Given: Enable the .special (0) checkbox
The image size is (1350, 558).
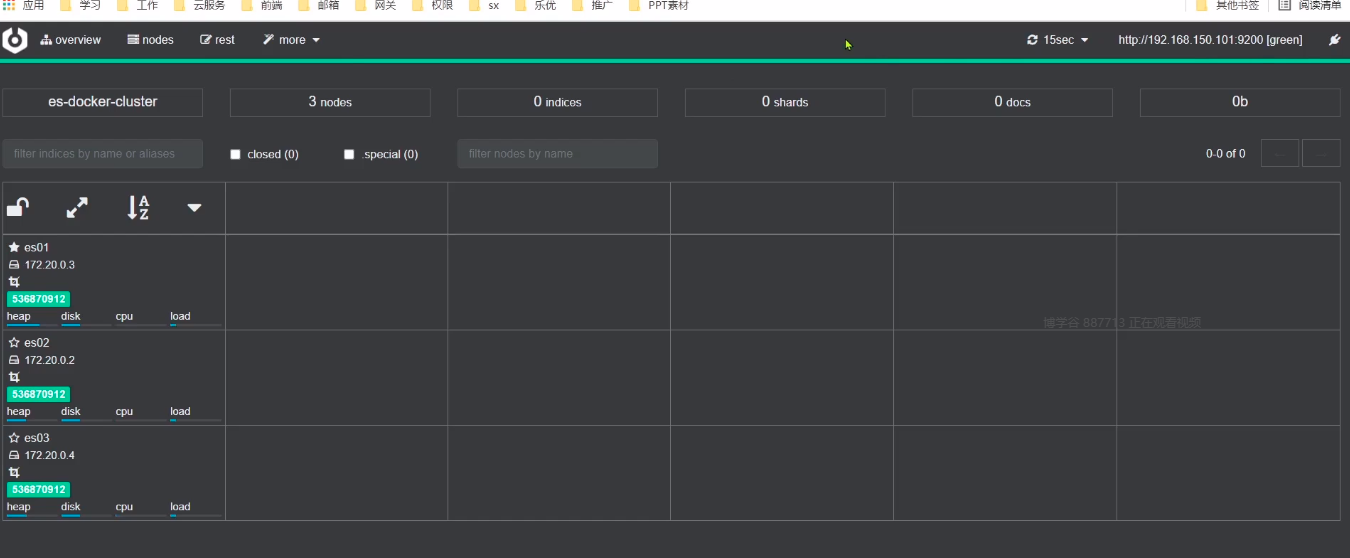Looking at the screenshot, I should tap(349, 154).
